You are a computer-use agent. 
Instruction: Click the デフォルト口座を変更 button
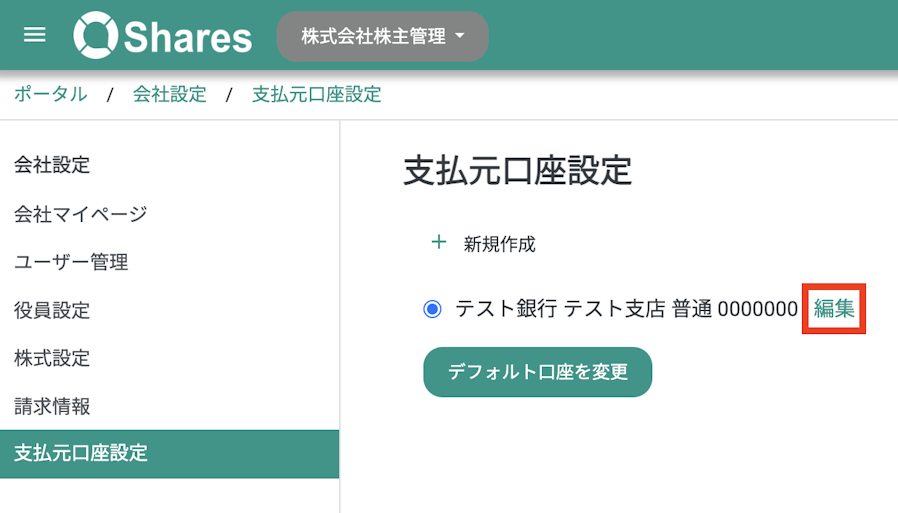[x=538, y=372]
